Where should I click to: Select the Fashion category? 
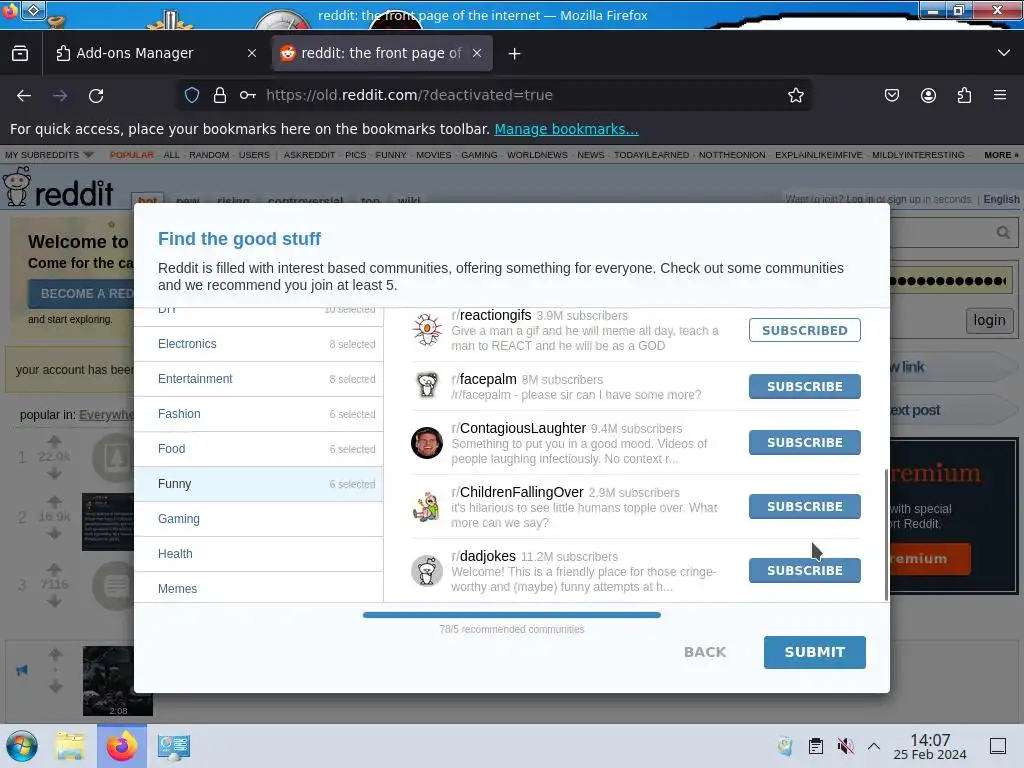(x=259, y=414)
